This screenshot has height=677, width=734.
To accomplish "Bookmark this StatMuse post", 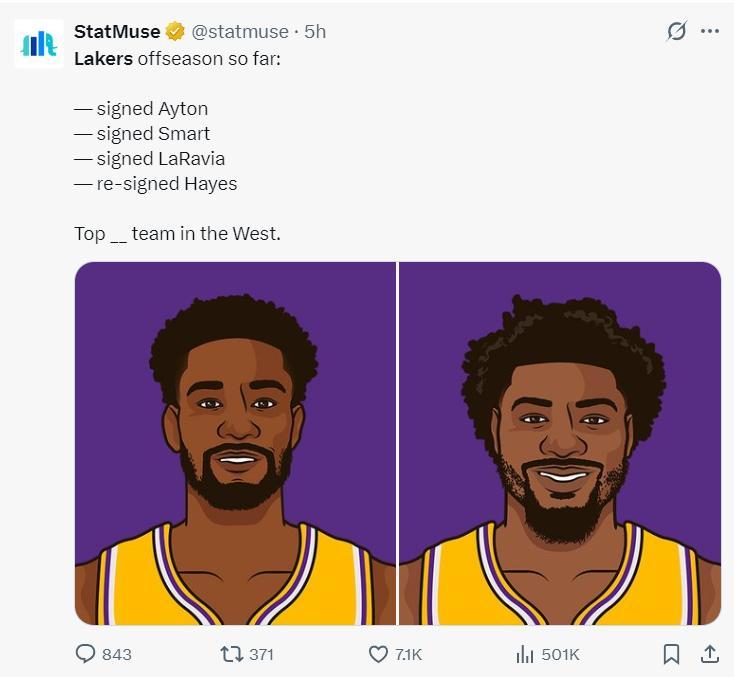I will 671,654.
